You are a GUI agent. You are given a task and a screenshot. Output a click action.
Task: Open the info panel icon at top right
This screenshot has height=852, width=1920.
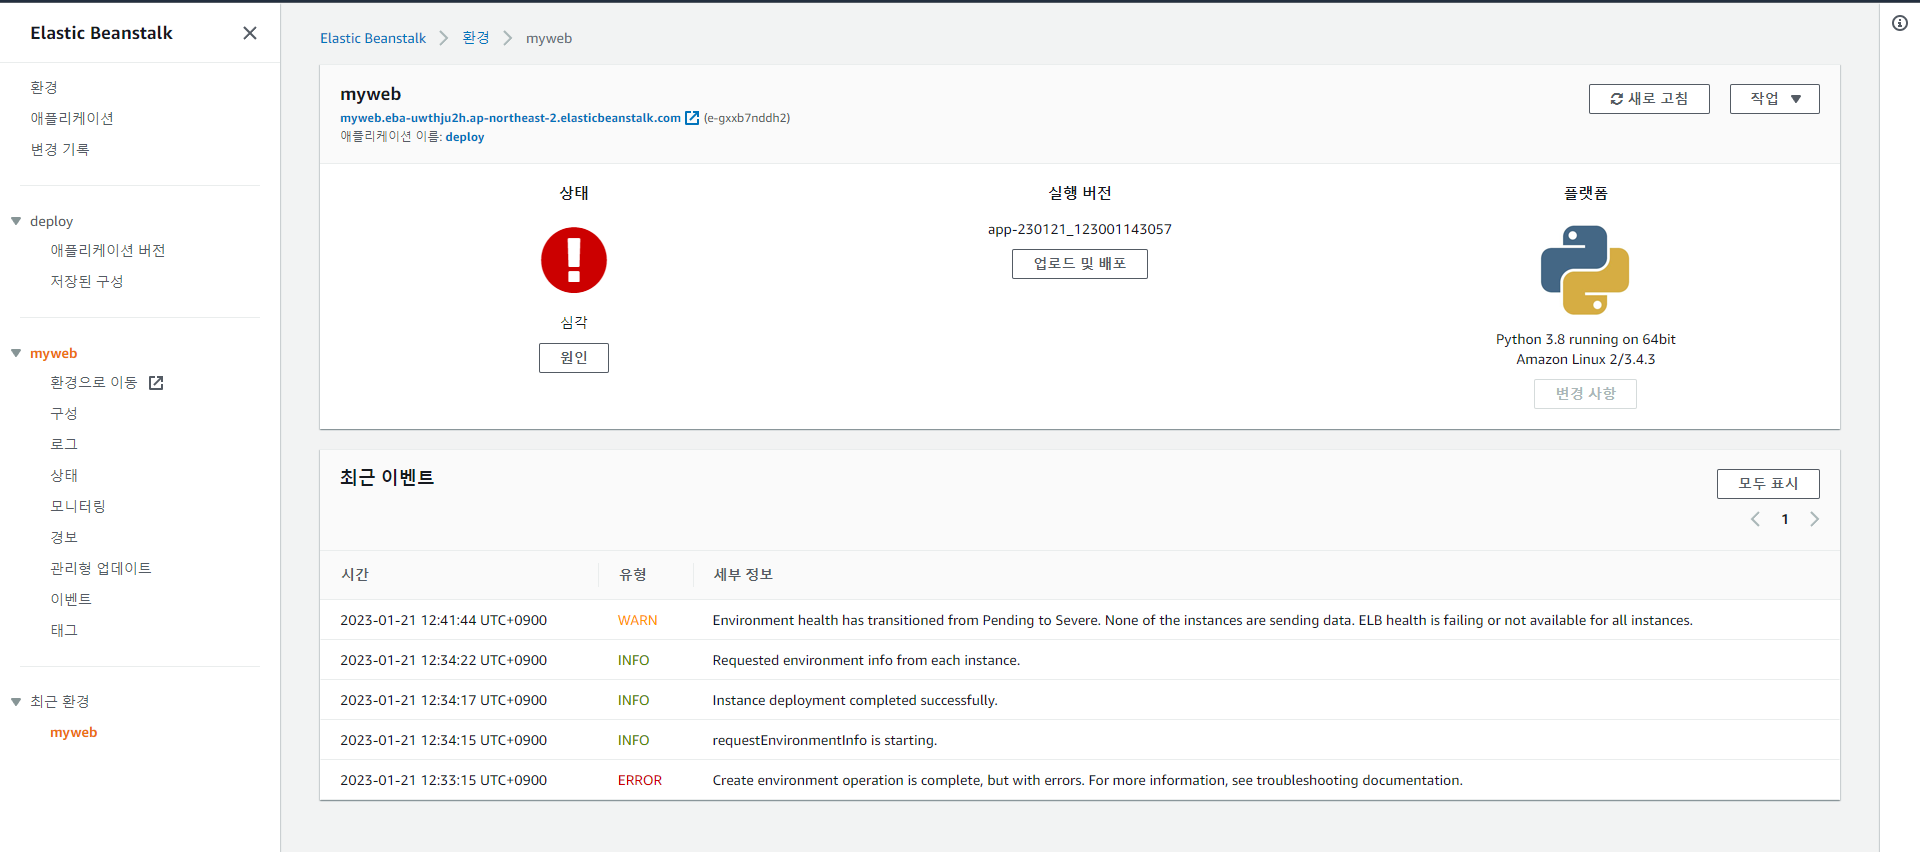pyautogui.click(x=1900, y=23)
